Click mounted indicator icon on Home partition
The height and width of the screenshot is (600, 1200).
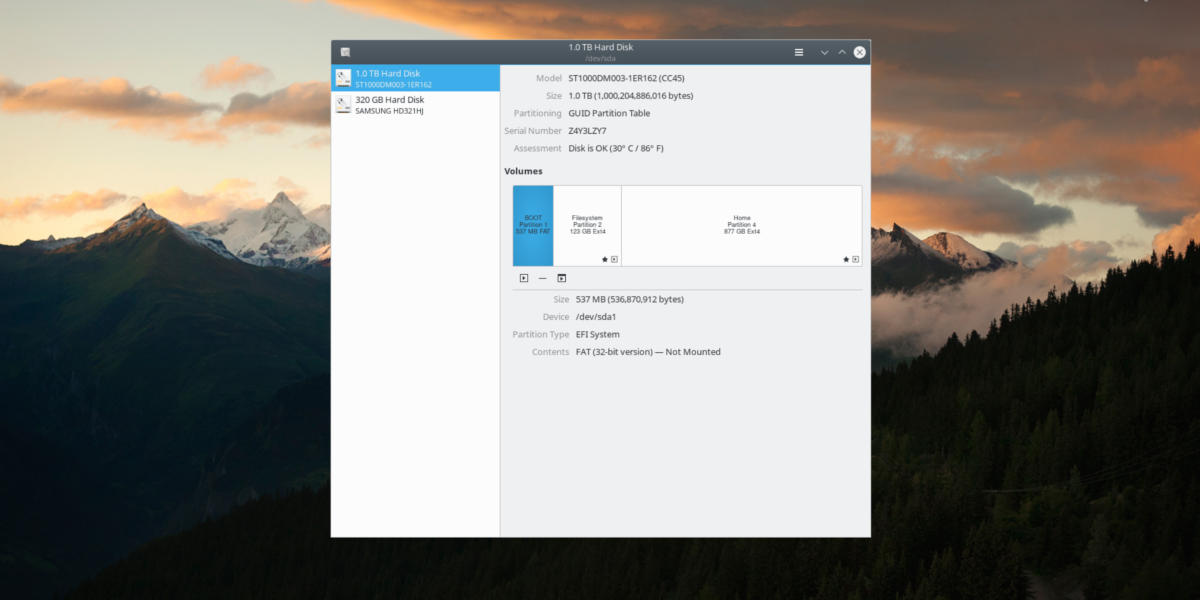coord(855,259)
